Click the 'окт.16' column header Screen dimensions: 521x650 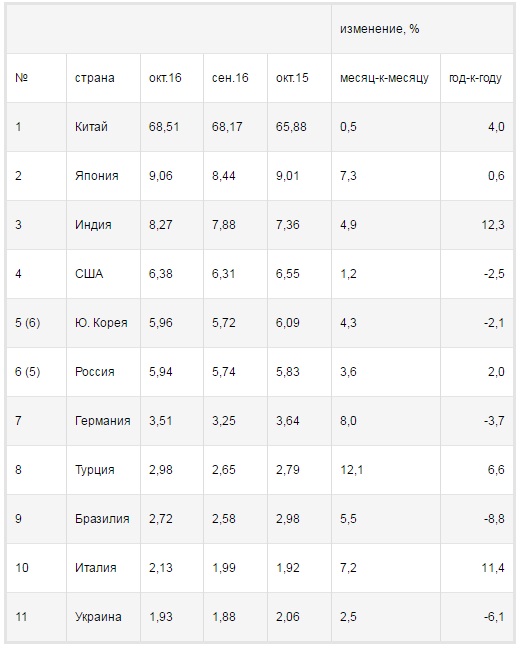coord(172,78)
